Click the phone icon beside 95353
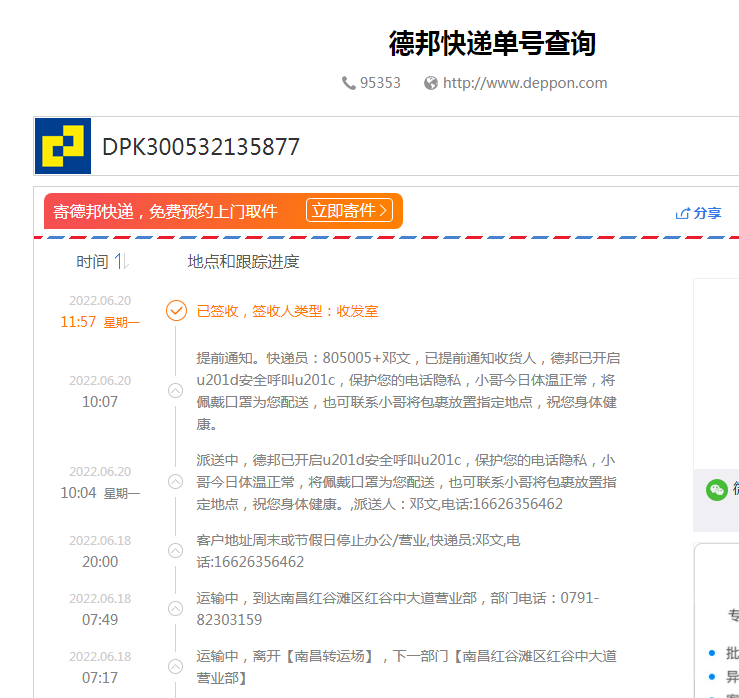The height and width of the screenshot is (698, 739). 348,83
